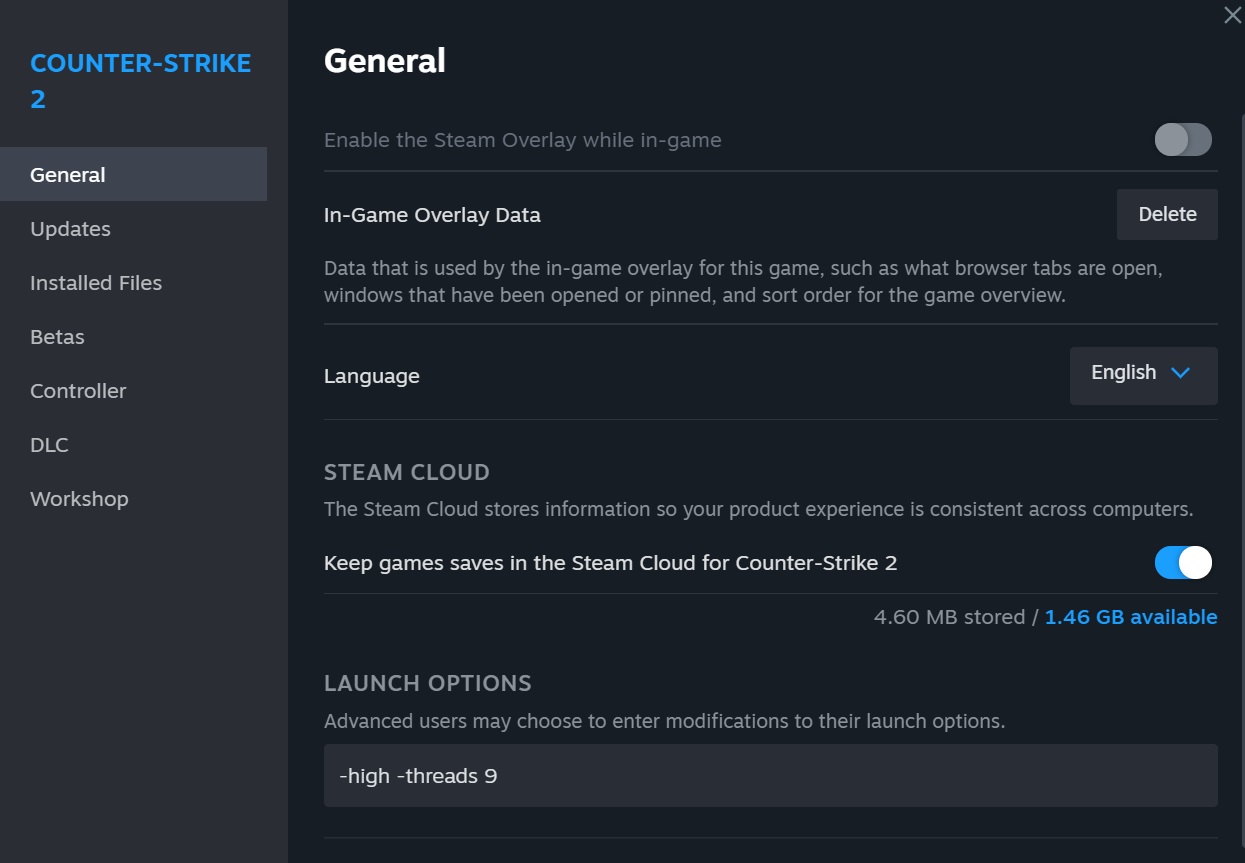This screenshot has width=1245, height=863.
Task: Switch to the Updates section
Action: pos(70,229)
